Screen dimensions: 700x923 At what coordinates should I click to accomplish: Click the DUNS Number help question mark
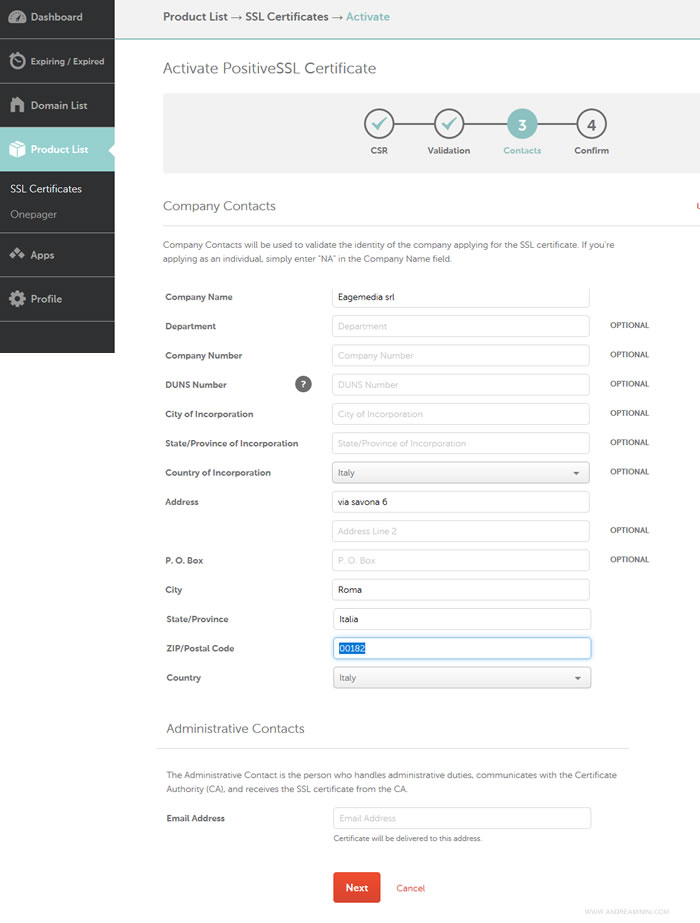pos(303,384)
